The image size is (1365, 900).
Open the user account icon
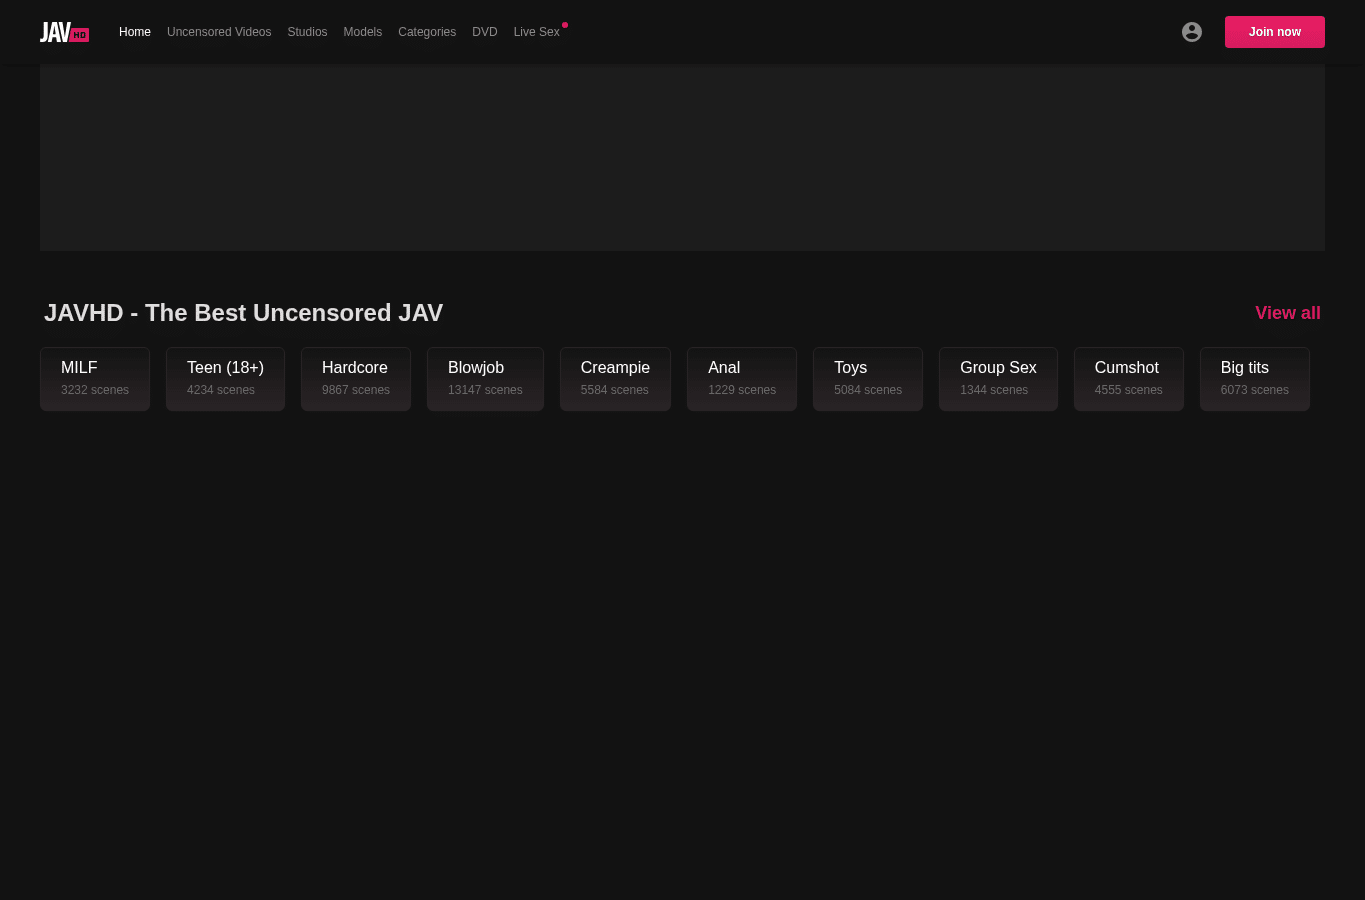pyautogui.click(x=1191, y=32)
